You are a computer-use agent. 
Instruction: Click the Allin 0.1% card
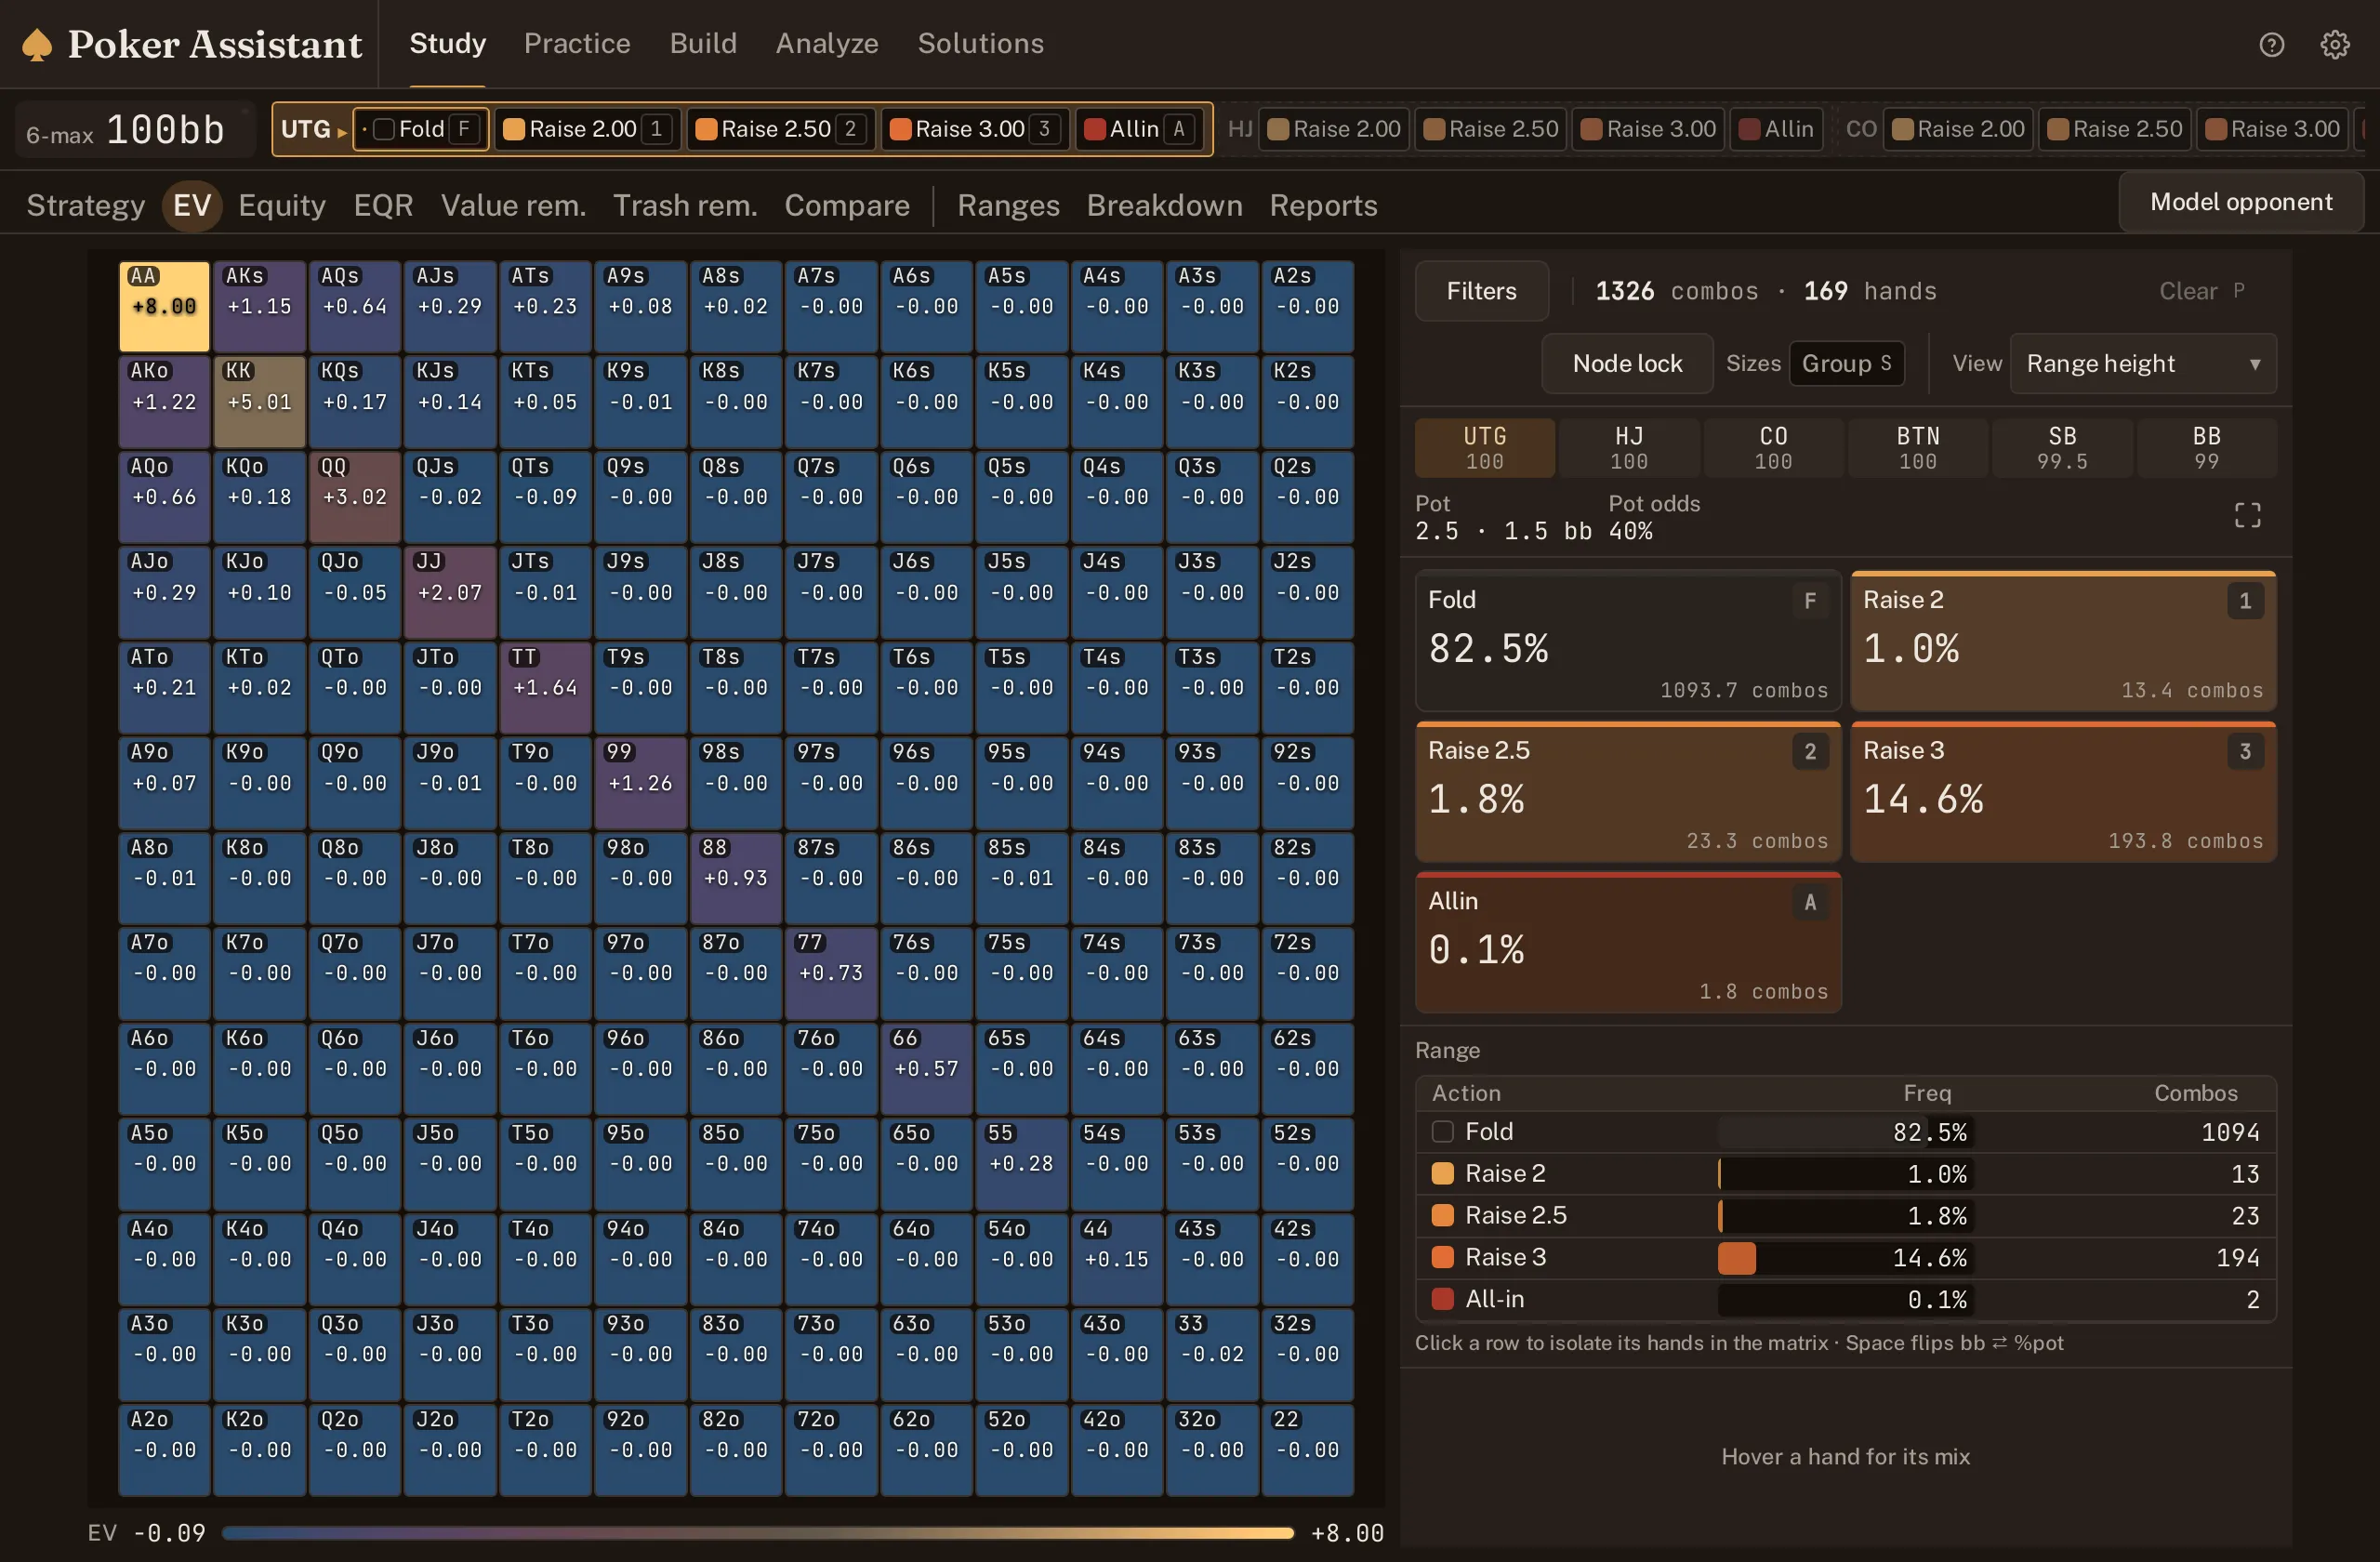(x=1628, y=942)
